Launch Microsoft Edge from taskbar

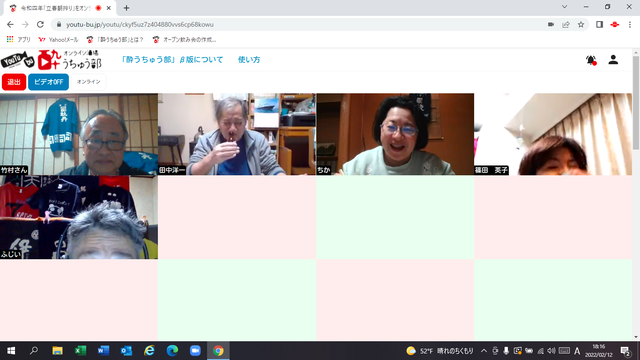172,351
